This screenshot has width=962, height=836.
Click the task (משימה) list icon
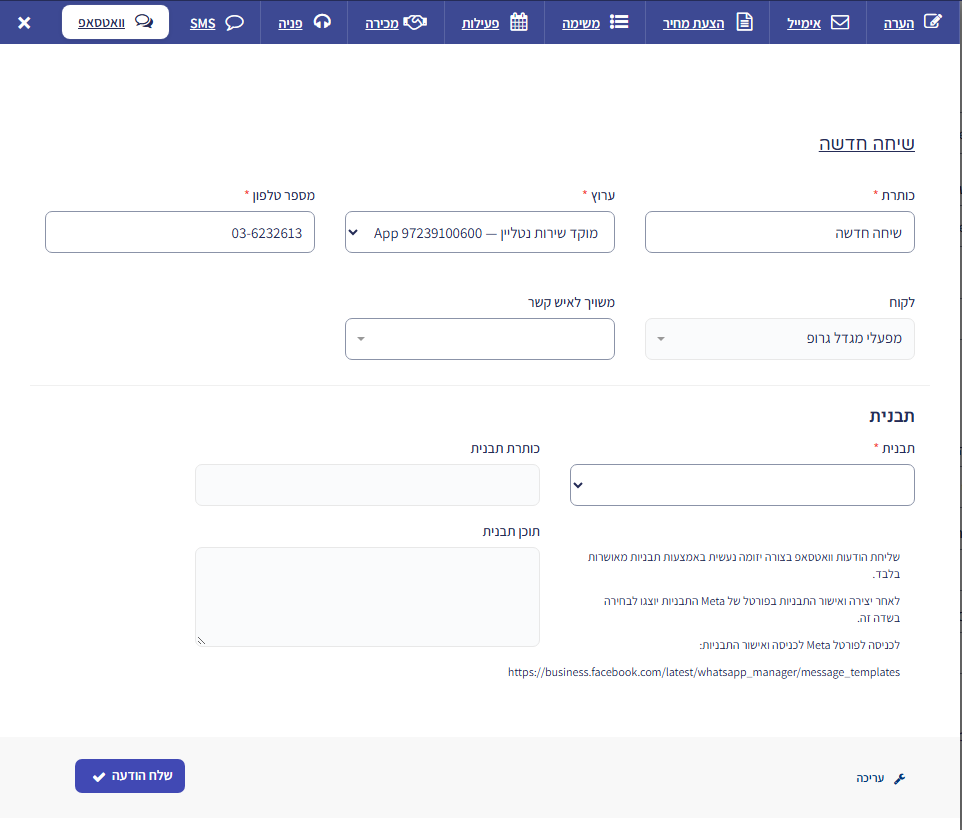click(619, 21)
